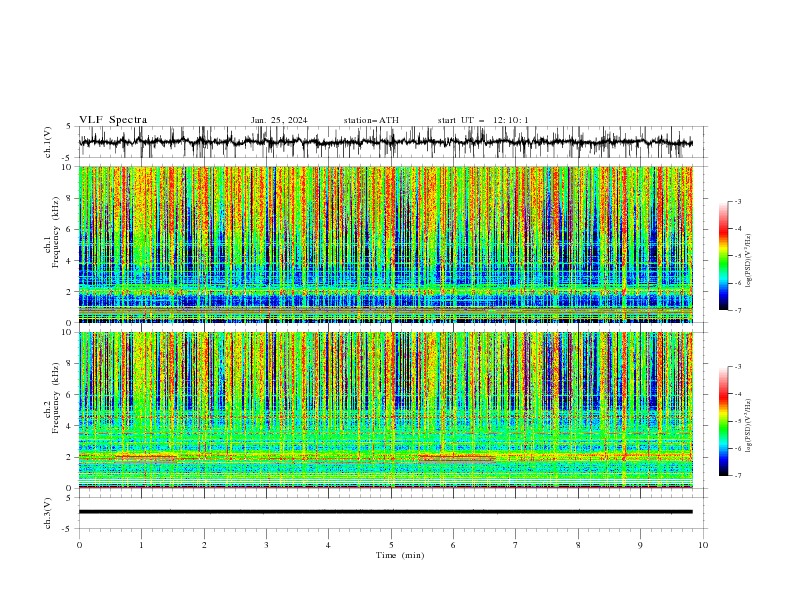Click the "station=ATH" header text

coord(371,120)
